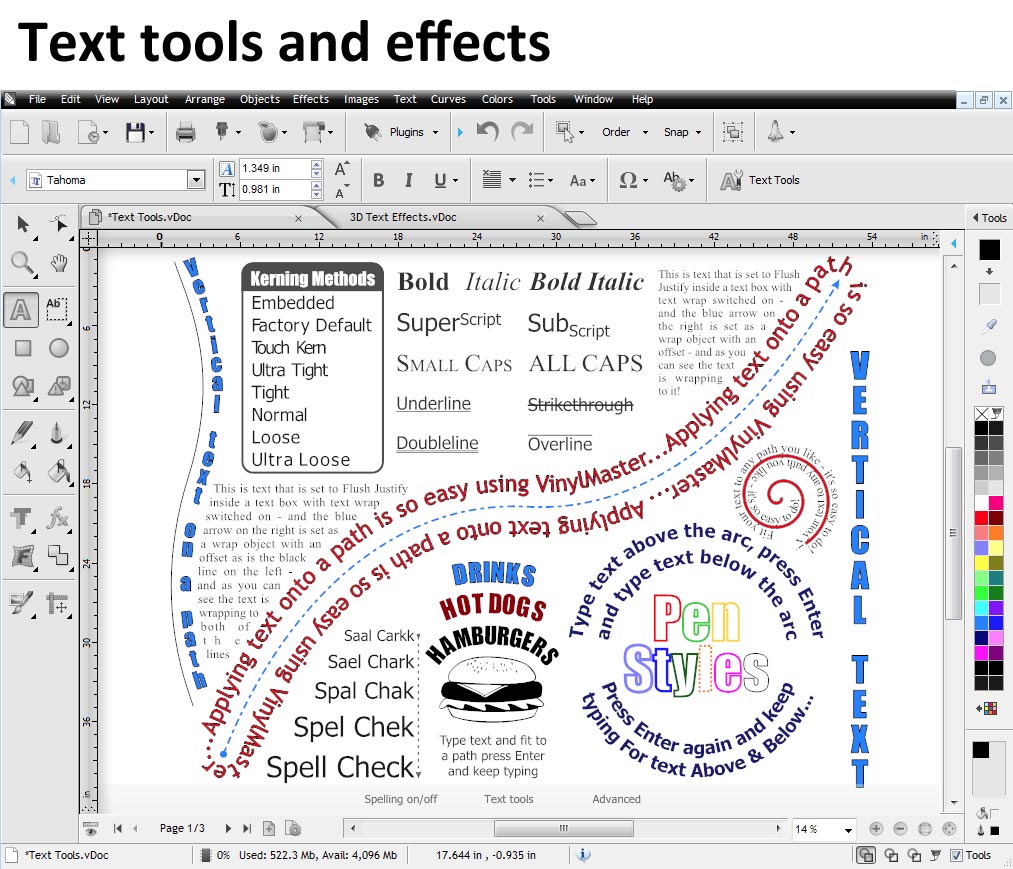The height and width of the screenshot is (869, 1013).
Task: Go to the next page
Action: coord(228,828)
